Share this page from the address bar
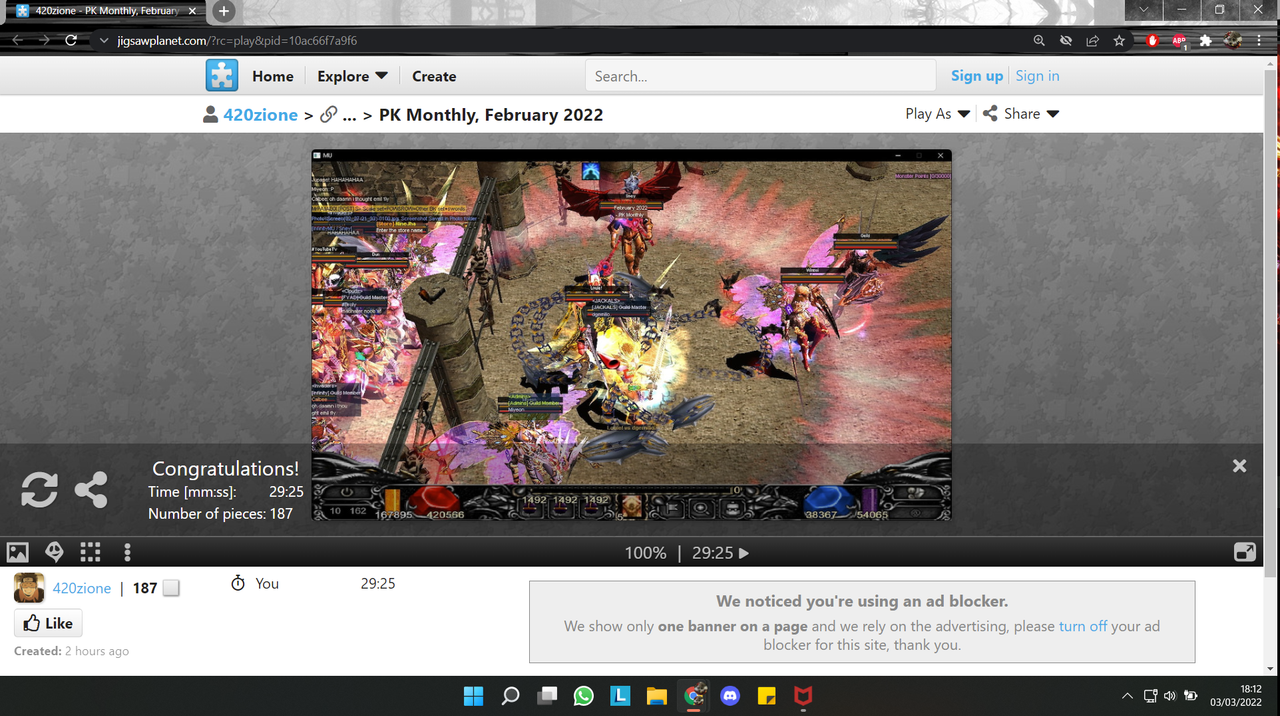The width and height of the screenshot is (1280, 716). coord(1092,41)
